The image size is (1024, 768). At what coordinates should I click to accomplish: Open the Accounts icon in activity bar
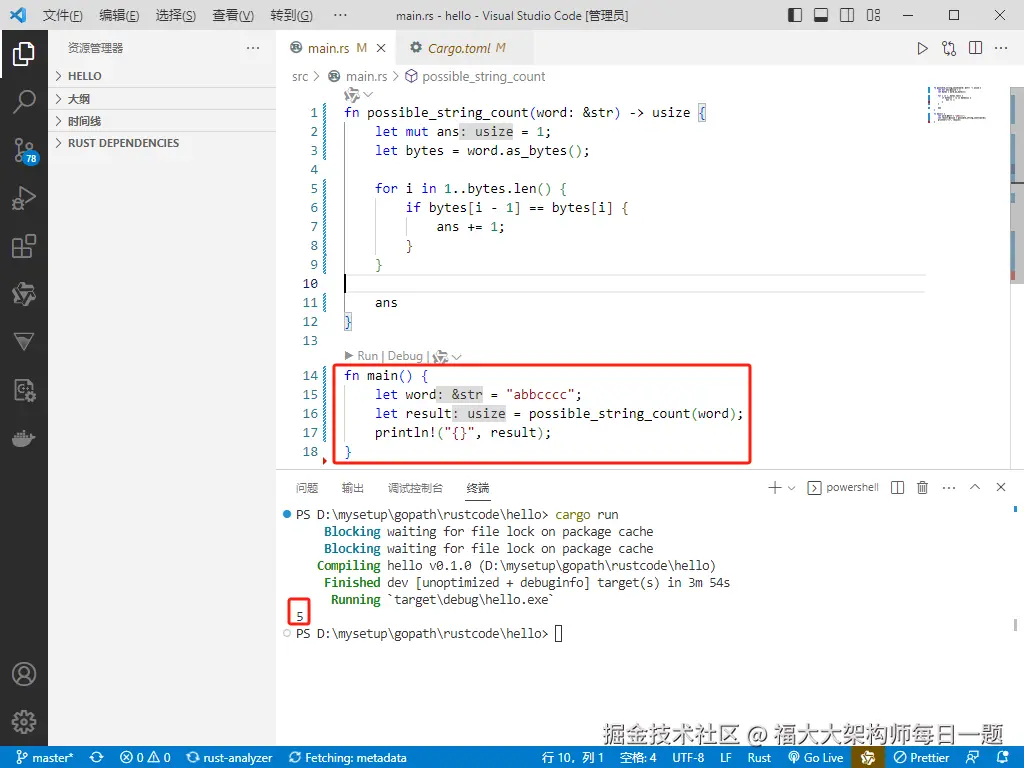coord(24,674)
